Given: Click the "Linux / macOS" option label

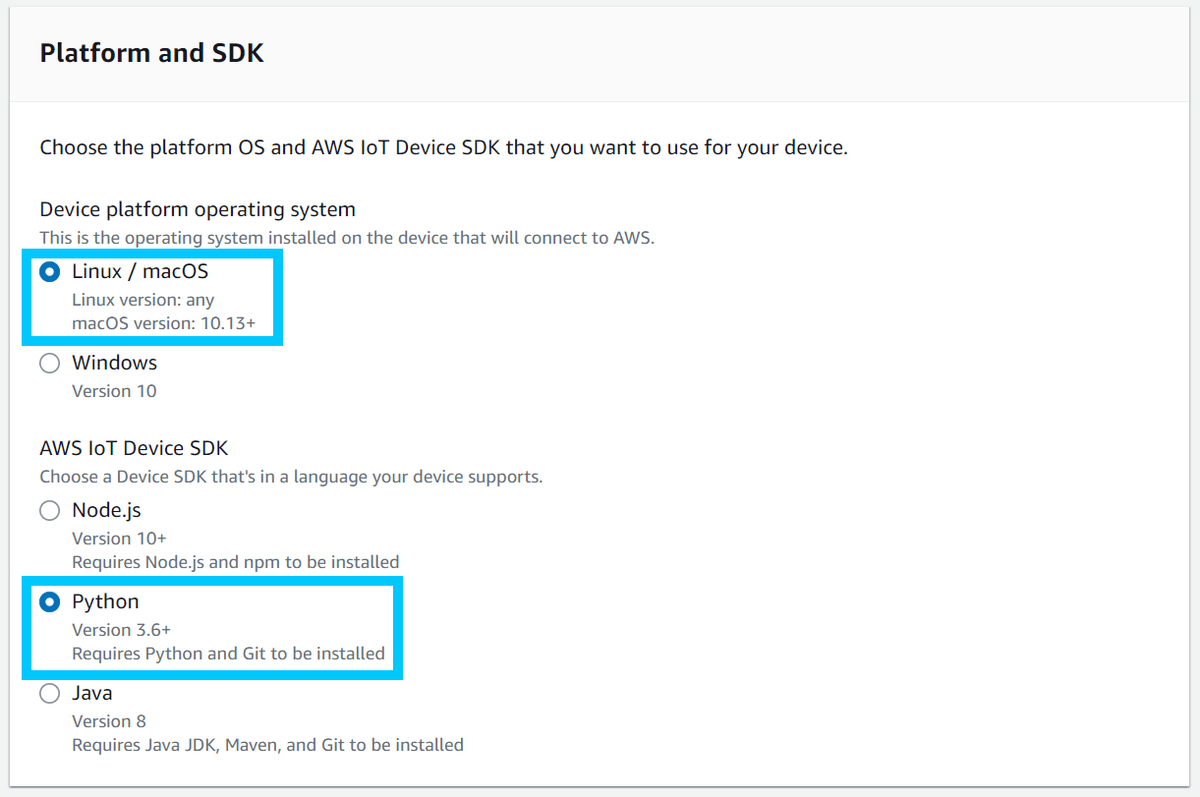Looking at the screenshot, I should 140,271.
